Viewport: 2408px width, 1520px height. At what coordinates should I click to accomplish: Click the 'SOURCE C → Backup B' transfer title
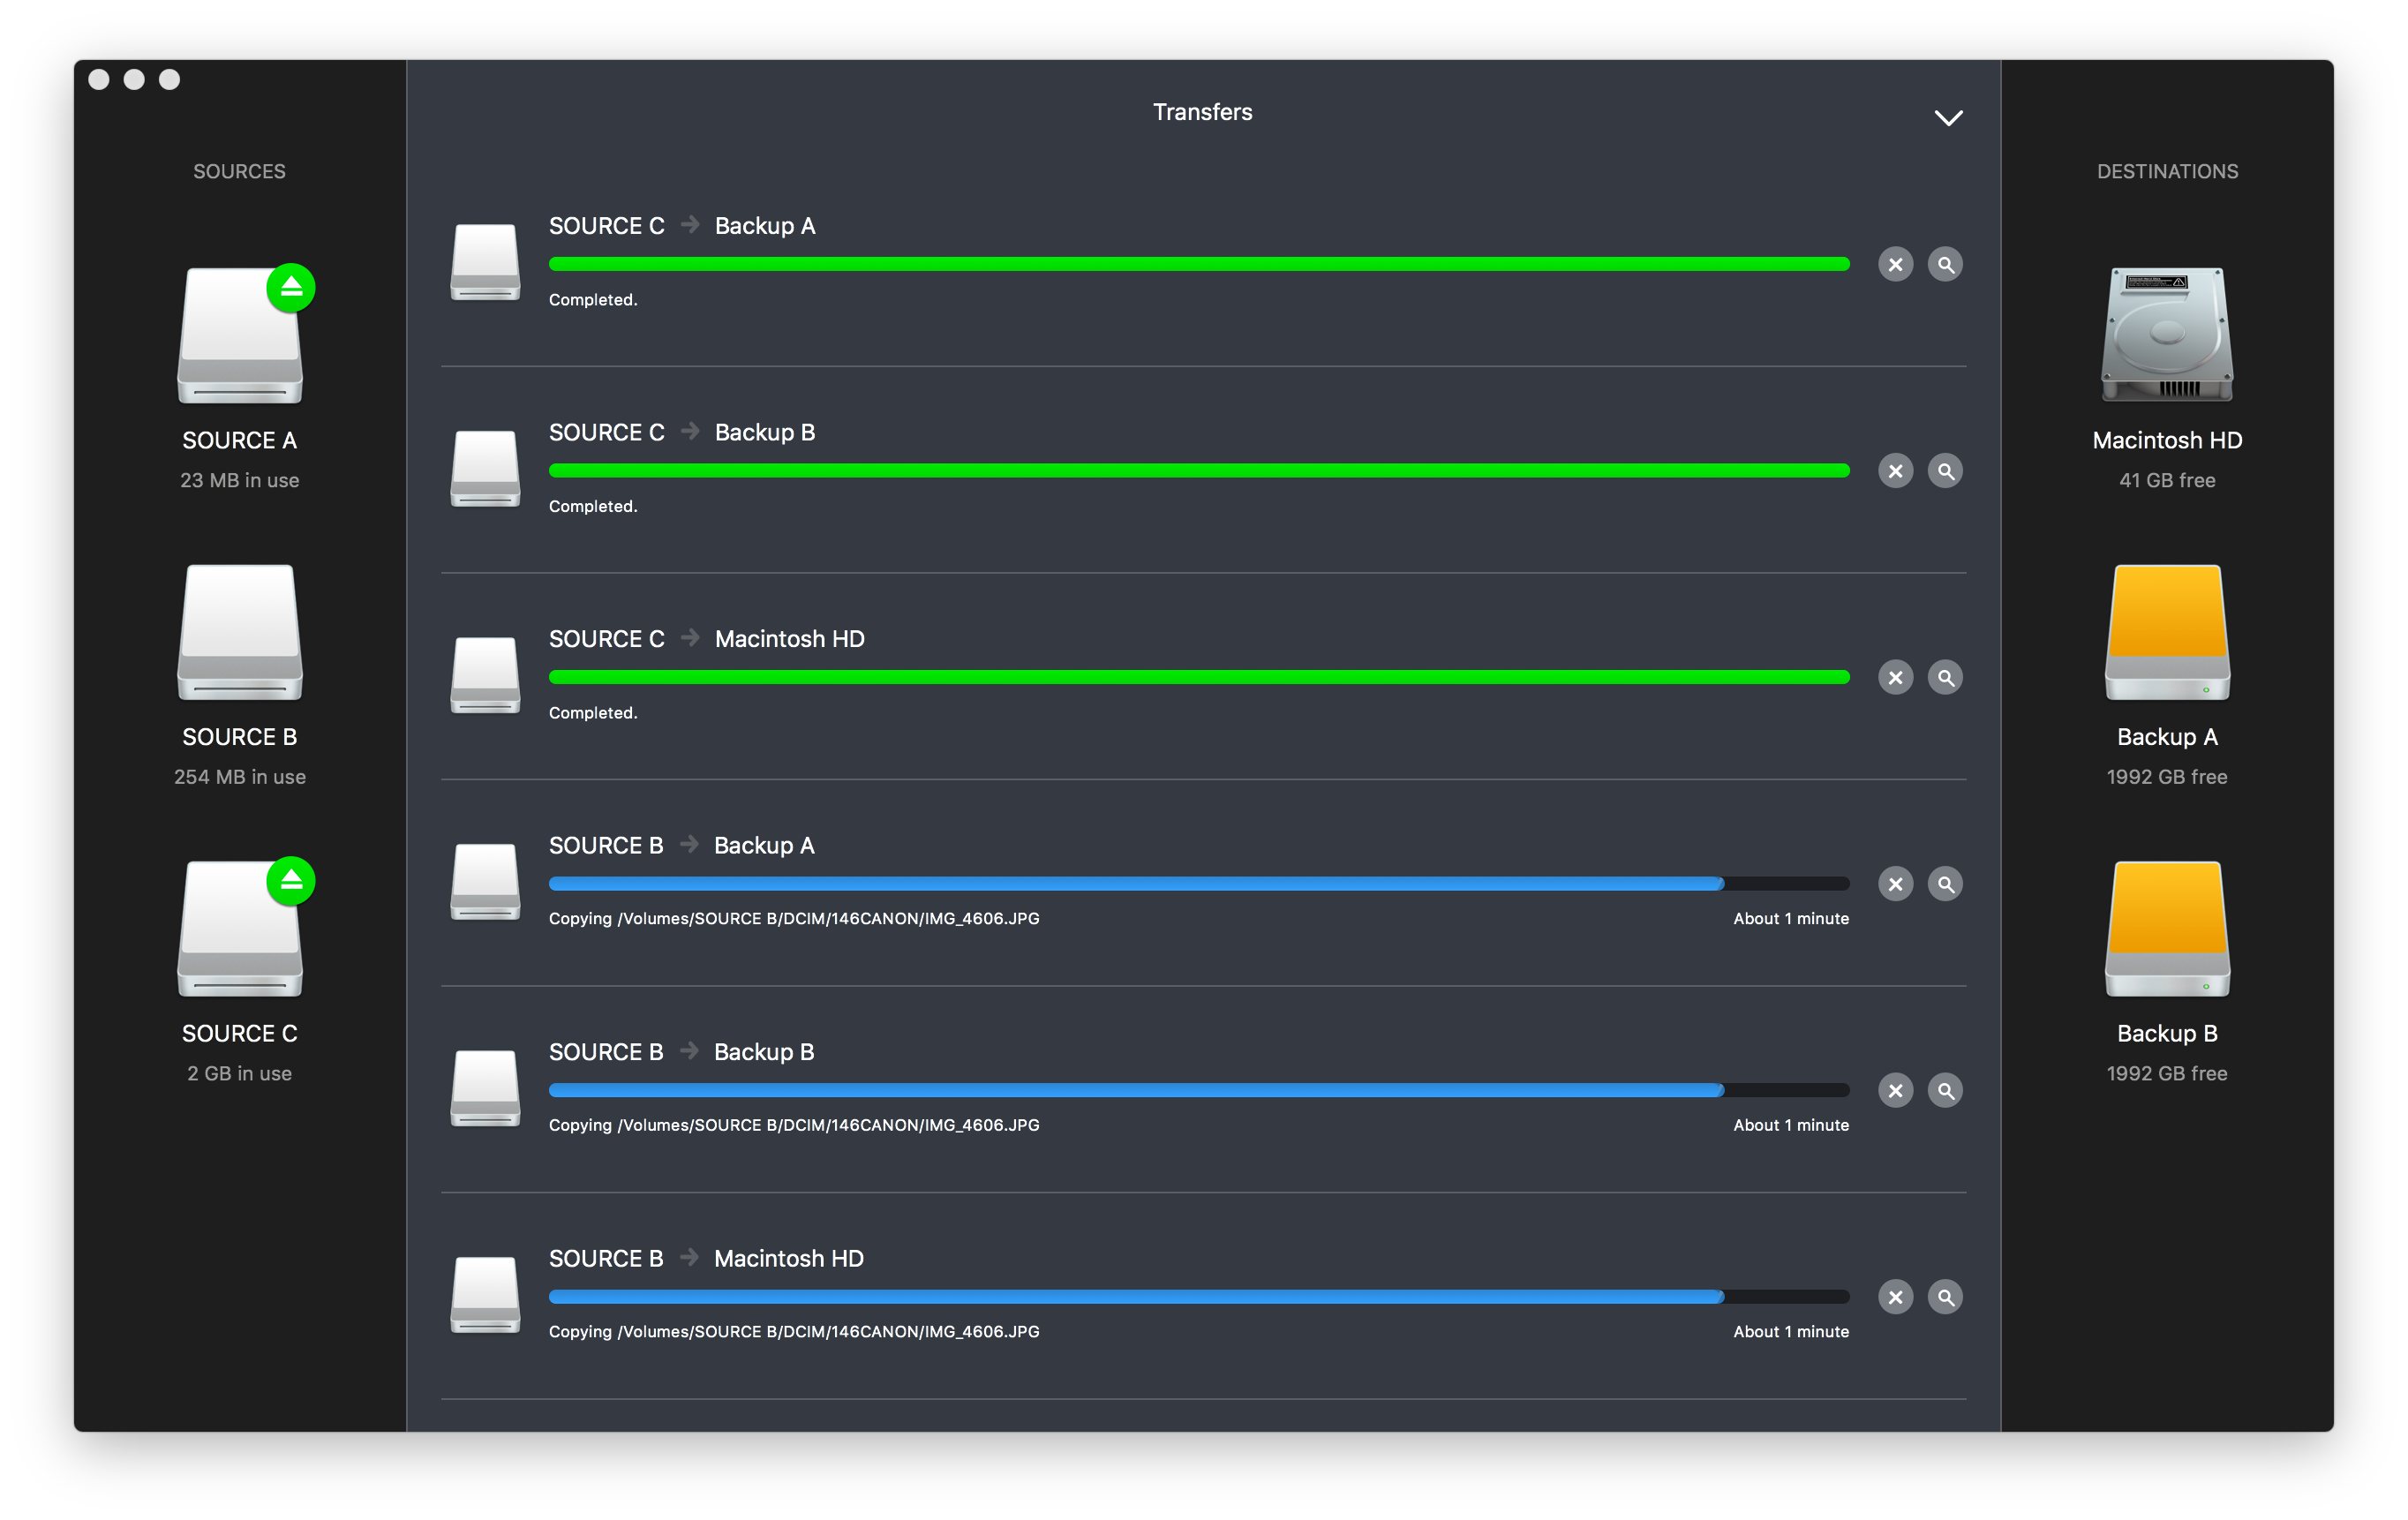(x=682, y=433)
